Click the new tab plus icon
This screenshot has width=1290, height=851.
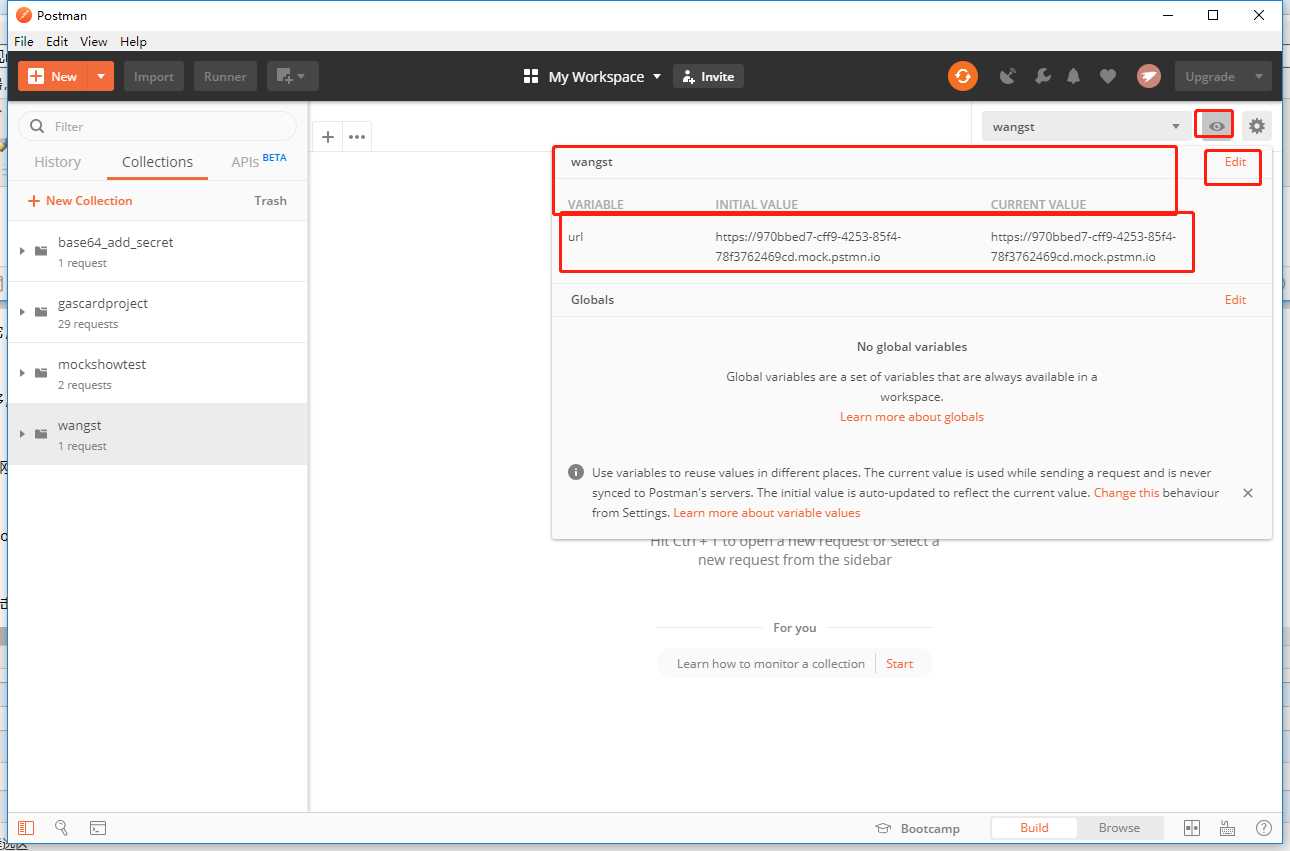327,137
